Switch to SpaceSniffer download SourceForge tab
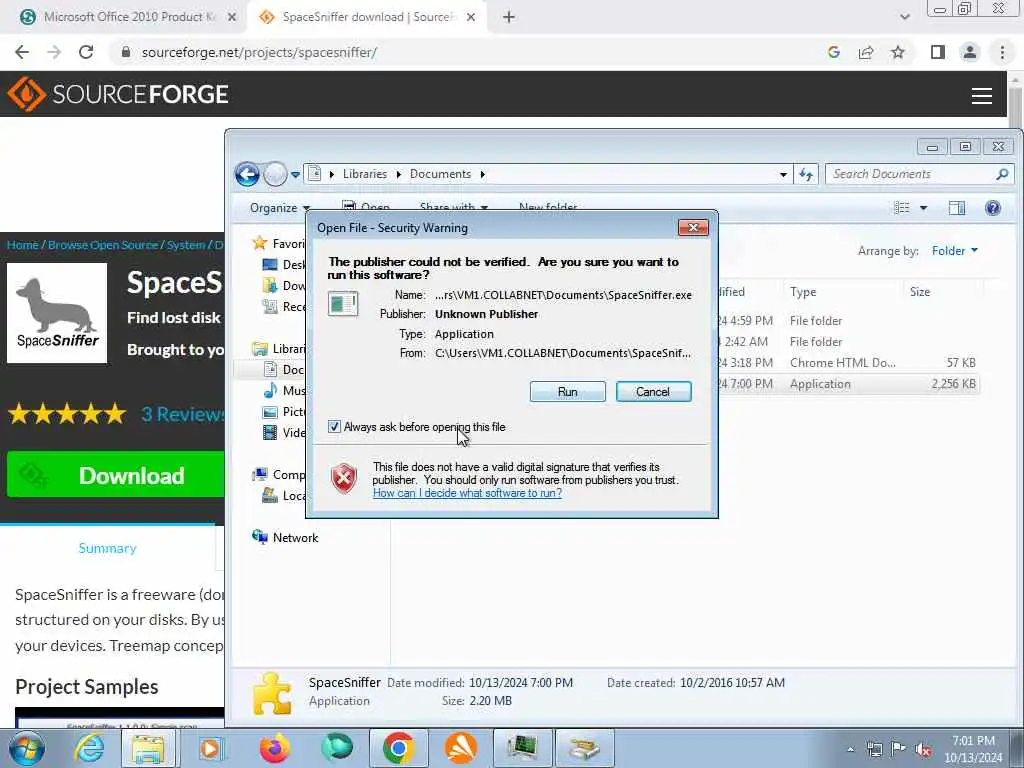This screenshot has width=1024, height=768. tap(366, 17)
